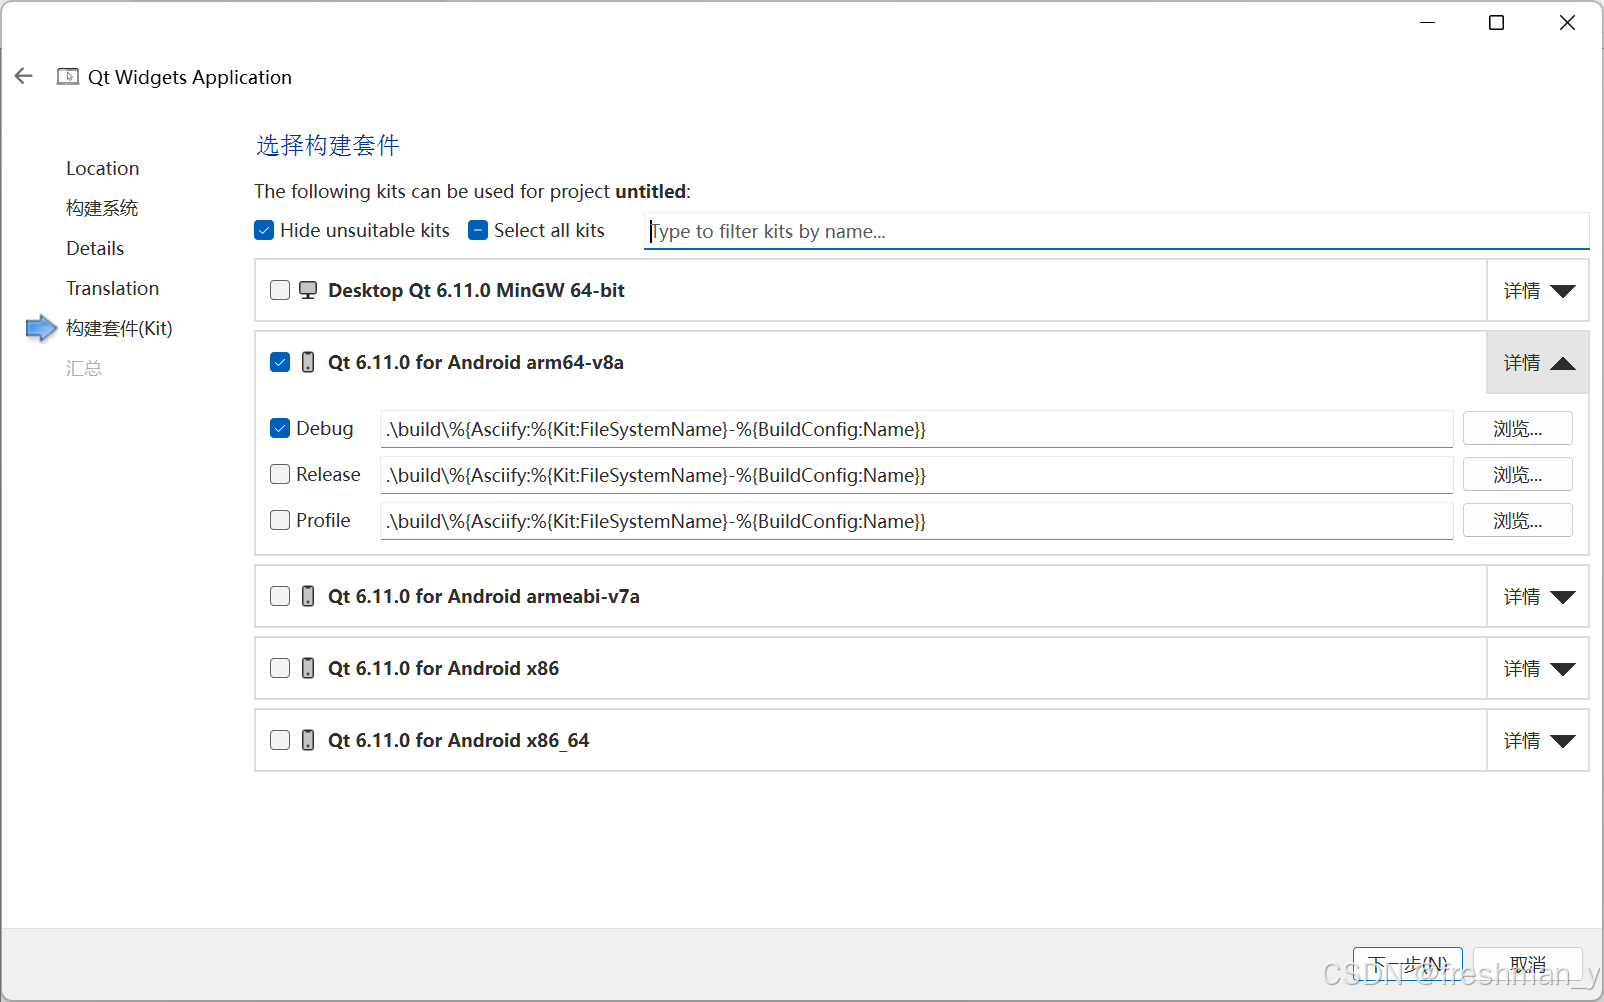Enable the Profile build configuration
Viewport: 1604px width, 1002px height.
click(x=280, y=520)
